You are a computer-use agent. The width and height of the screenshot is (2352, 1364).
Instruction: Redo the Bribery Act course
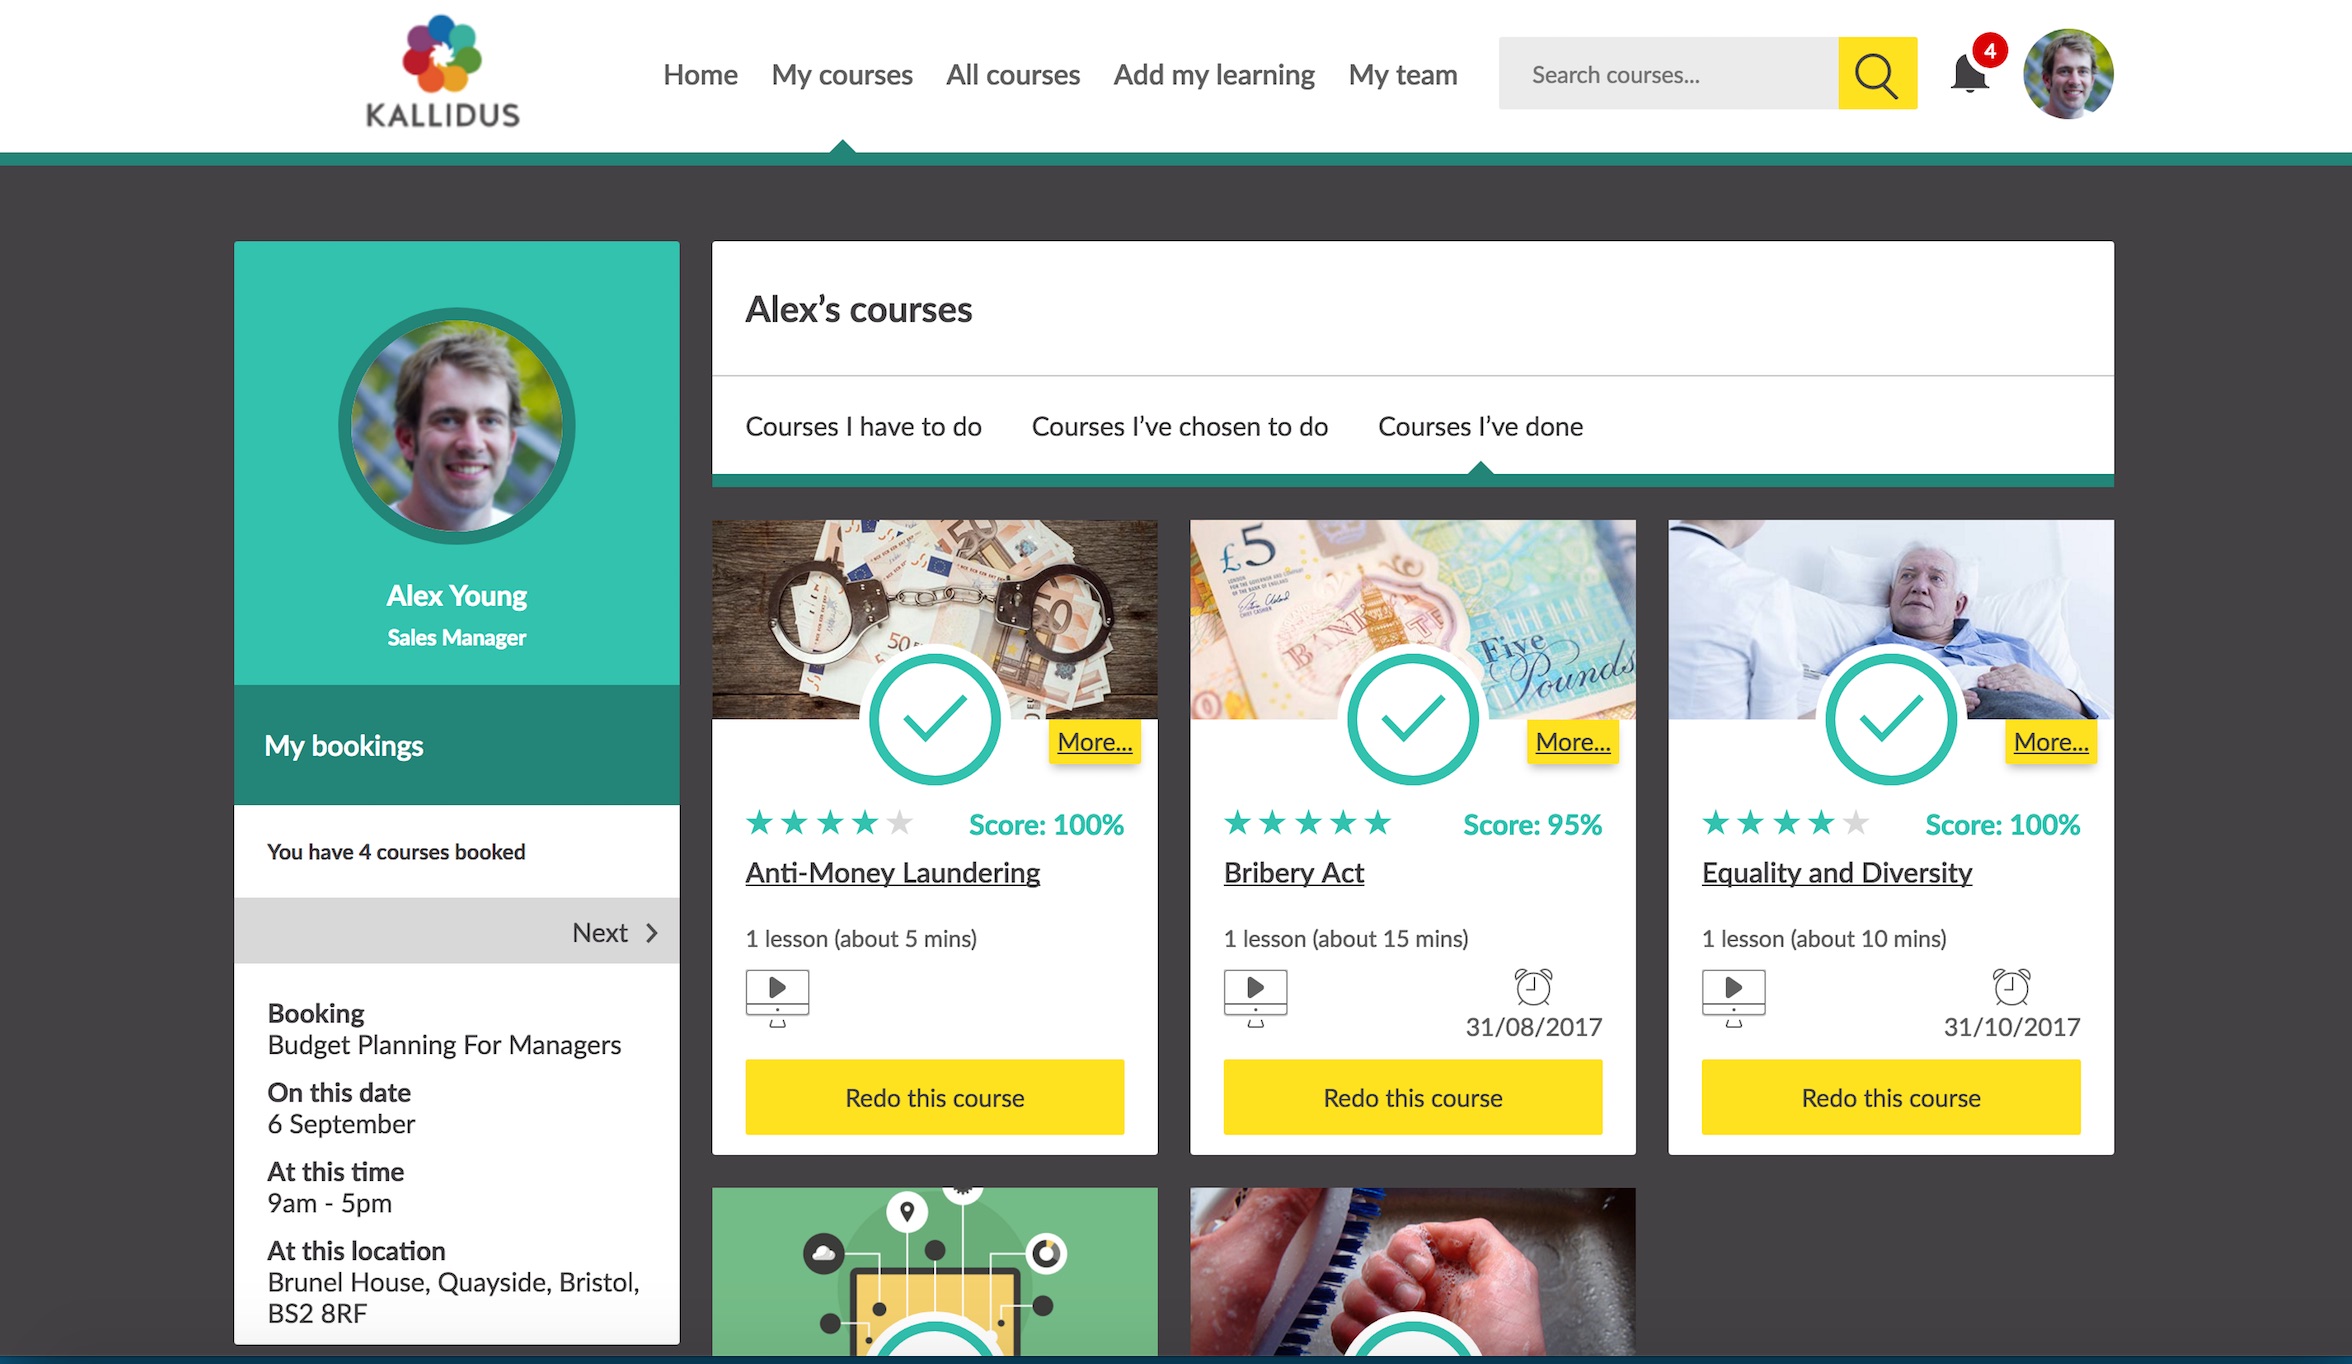point(1412,1097)
